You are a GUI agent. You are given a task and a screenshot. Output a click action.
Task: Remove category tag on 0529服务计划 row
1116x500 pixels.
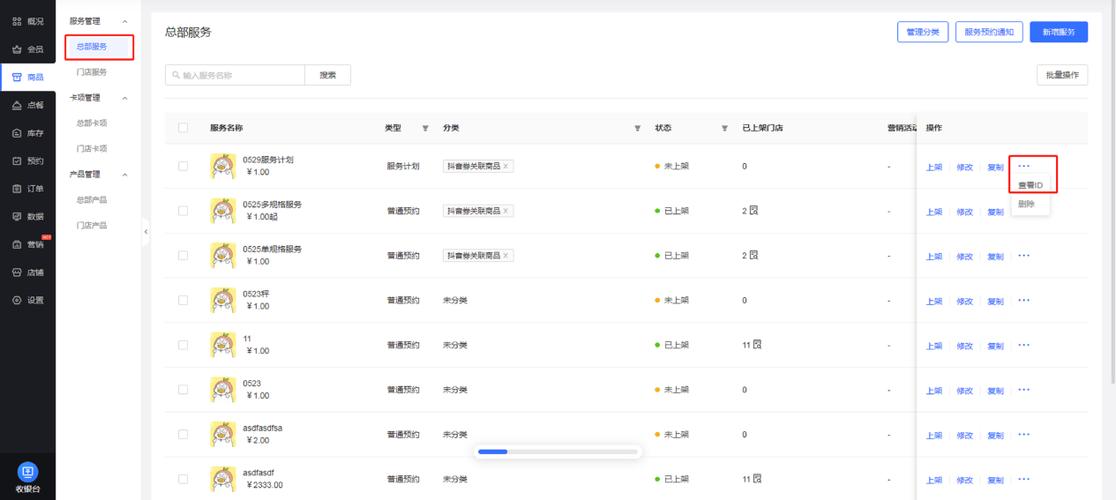[505, 166]
